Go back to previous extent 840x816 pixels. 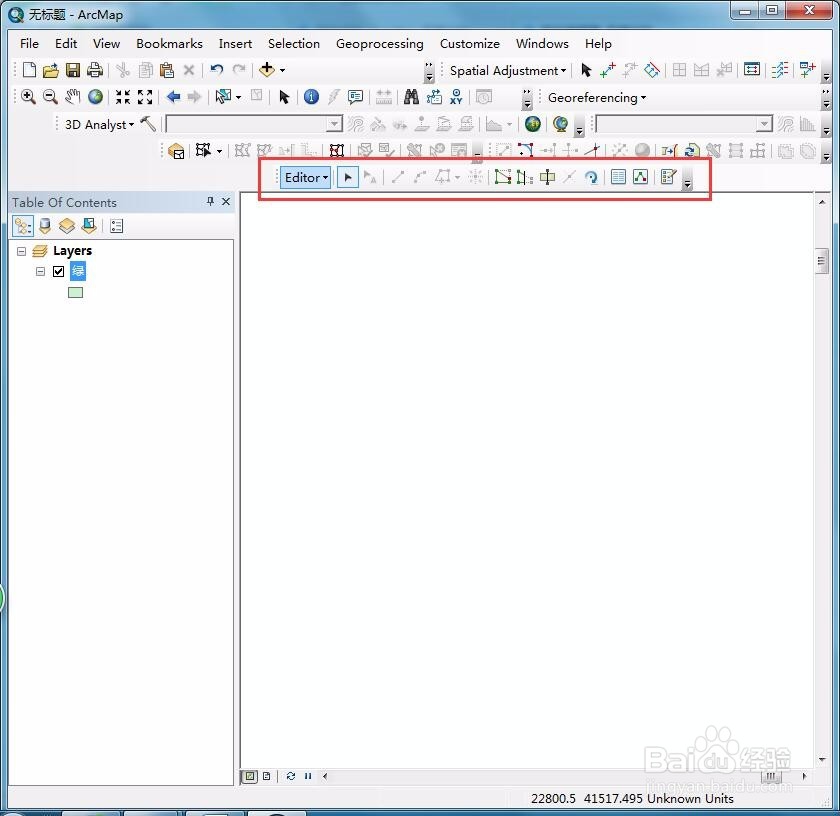point(173,96)
